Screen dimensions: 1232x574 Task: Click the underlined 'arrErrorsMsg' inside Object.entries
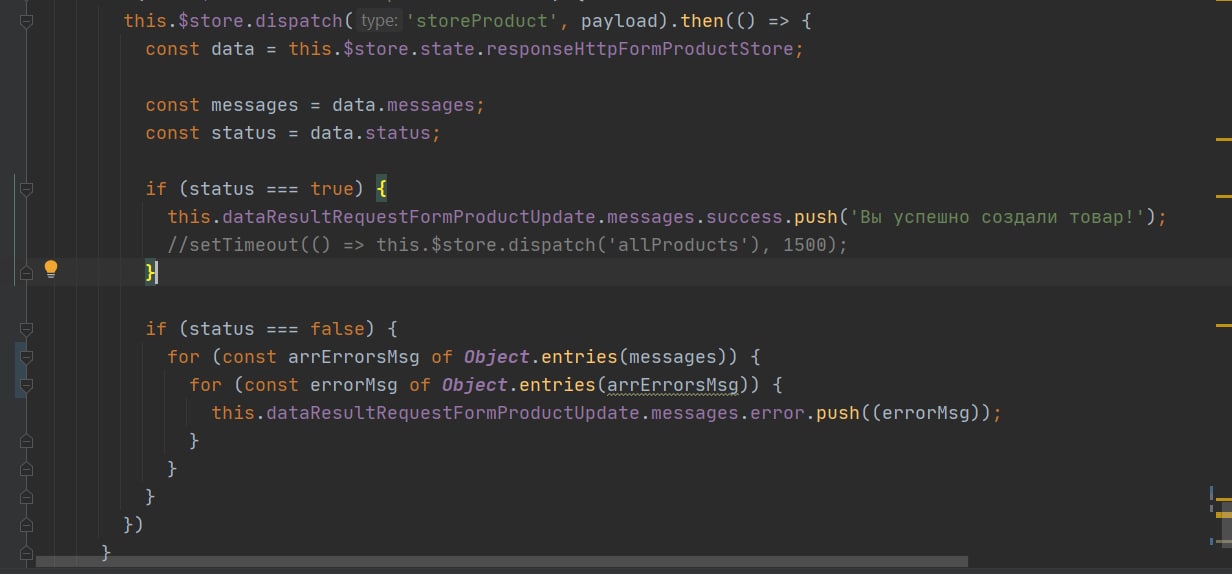click(x=673, y=384)
